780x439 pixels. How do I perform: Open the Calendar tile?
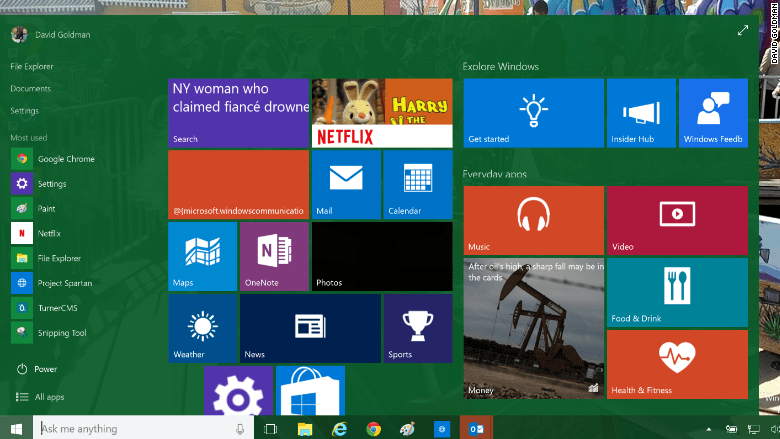(418, 184)
